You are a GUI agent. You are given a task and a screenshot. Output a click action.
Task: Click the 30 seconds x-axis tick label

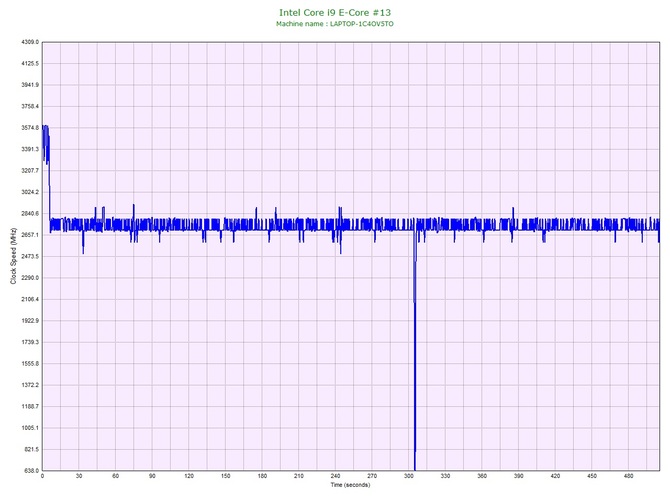click(x=79, y=476)
